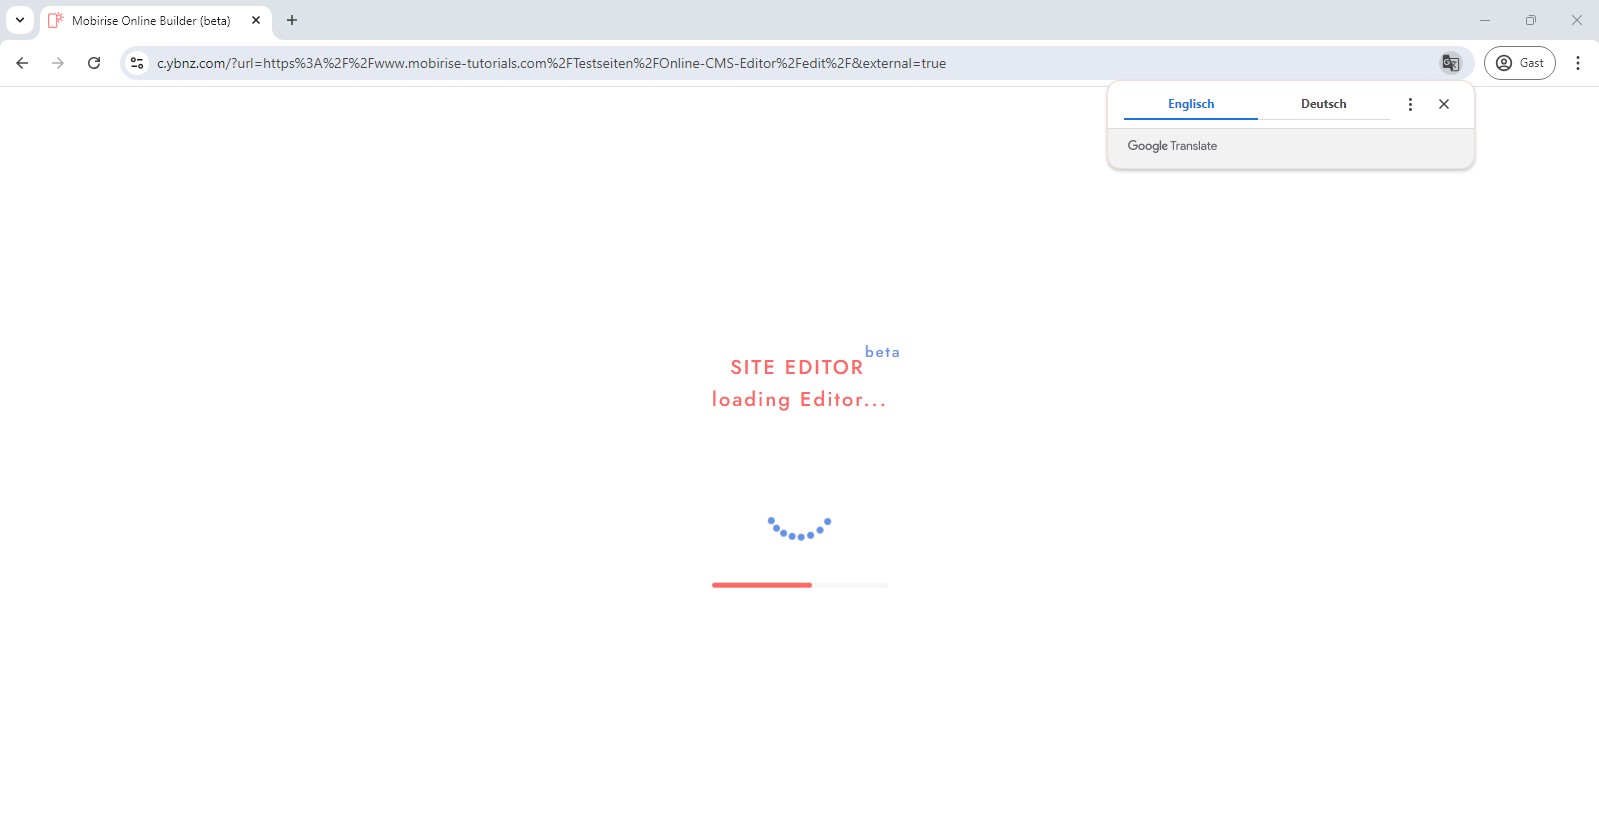Open the Gast profile button
1599x838 pixels.
tap(1519, 63)
